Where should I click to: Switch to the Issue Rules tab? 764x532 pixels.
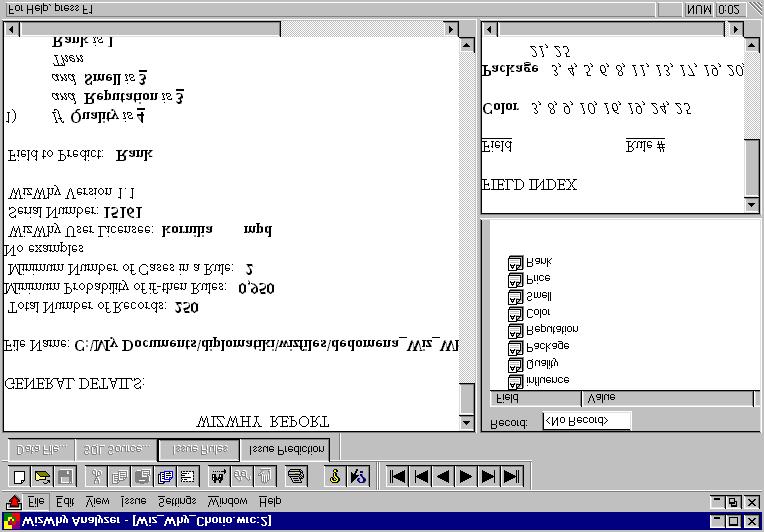pyautogui.click(x=199, y=450)
